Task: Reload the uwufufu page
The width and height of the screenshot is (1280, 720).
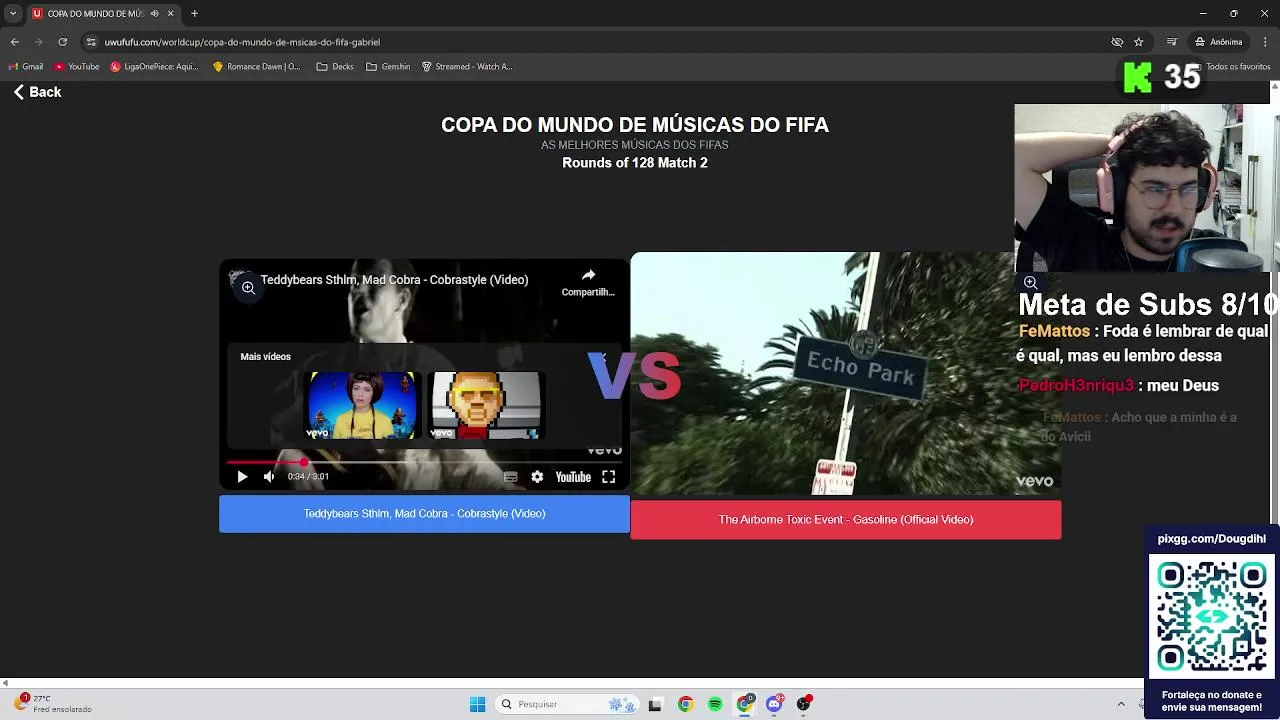Action: (63, 42)
